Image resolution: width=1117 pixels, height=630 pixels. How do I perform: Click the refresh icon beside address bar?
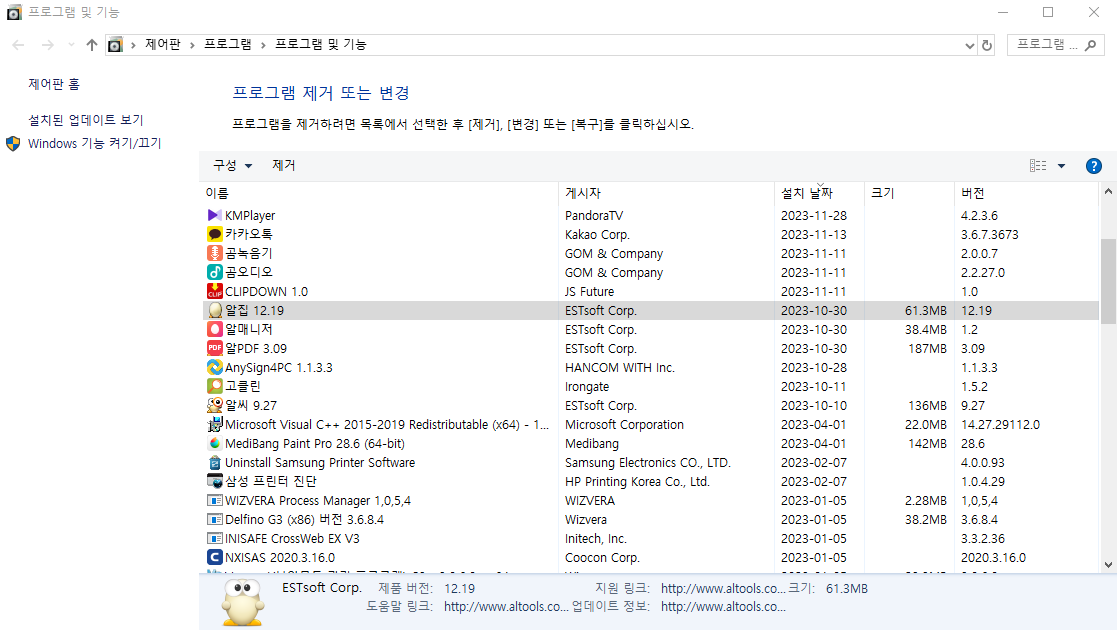(x=987, y=44)
